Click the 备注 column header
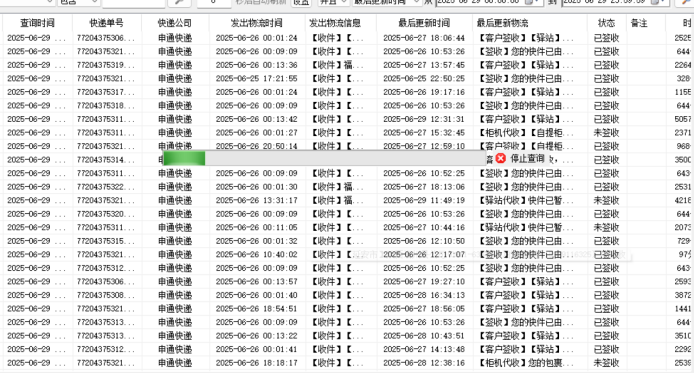The width and height of the screenshot is (695, 373). tap(639, 23)
